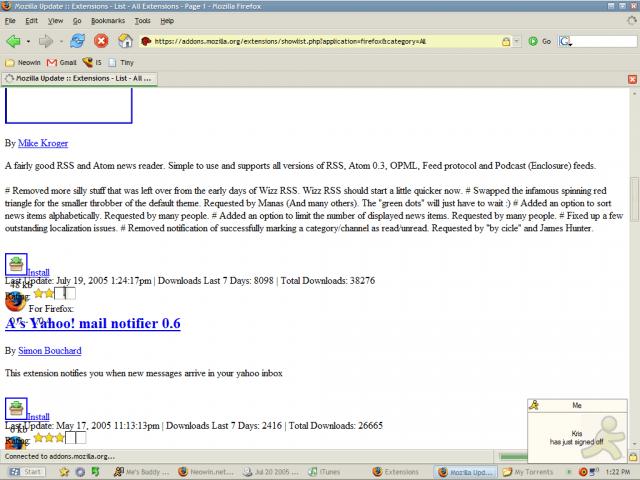
Task: Click the AIM buddy icon in notification popup
Action: [x=534, y=405]
